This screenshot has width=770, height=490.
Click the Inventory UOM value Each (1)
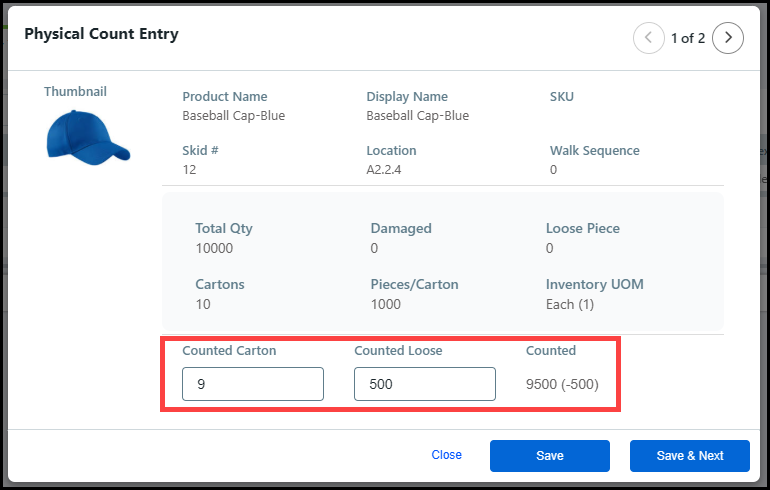(x=570, y=304)
